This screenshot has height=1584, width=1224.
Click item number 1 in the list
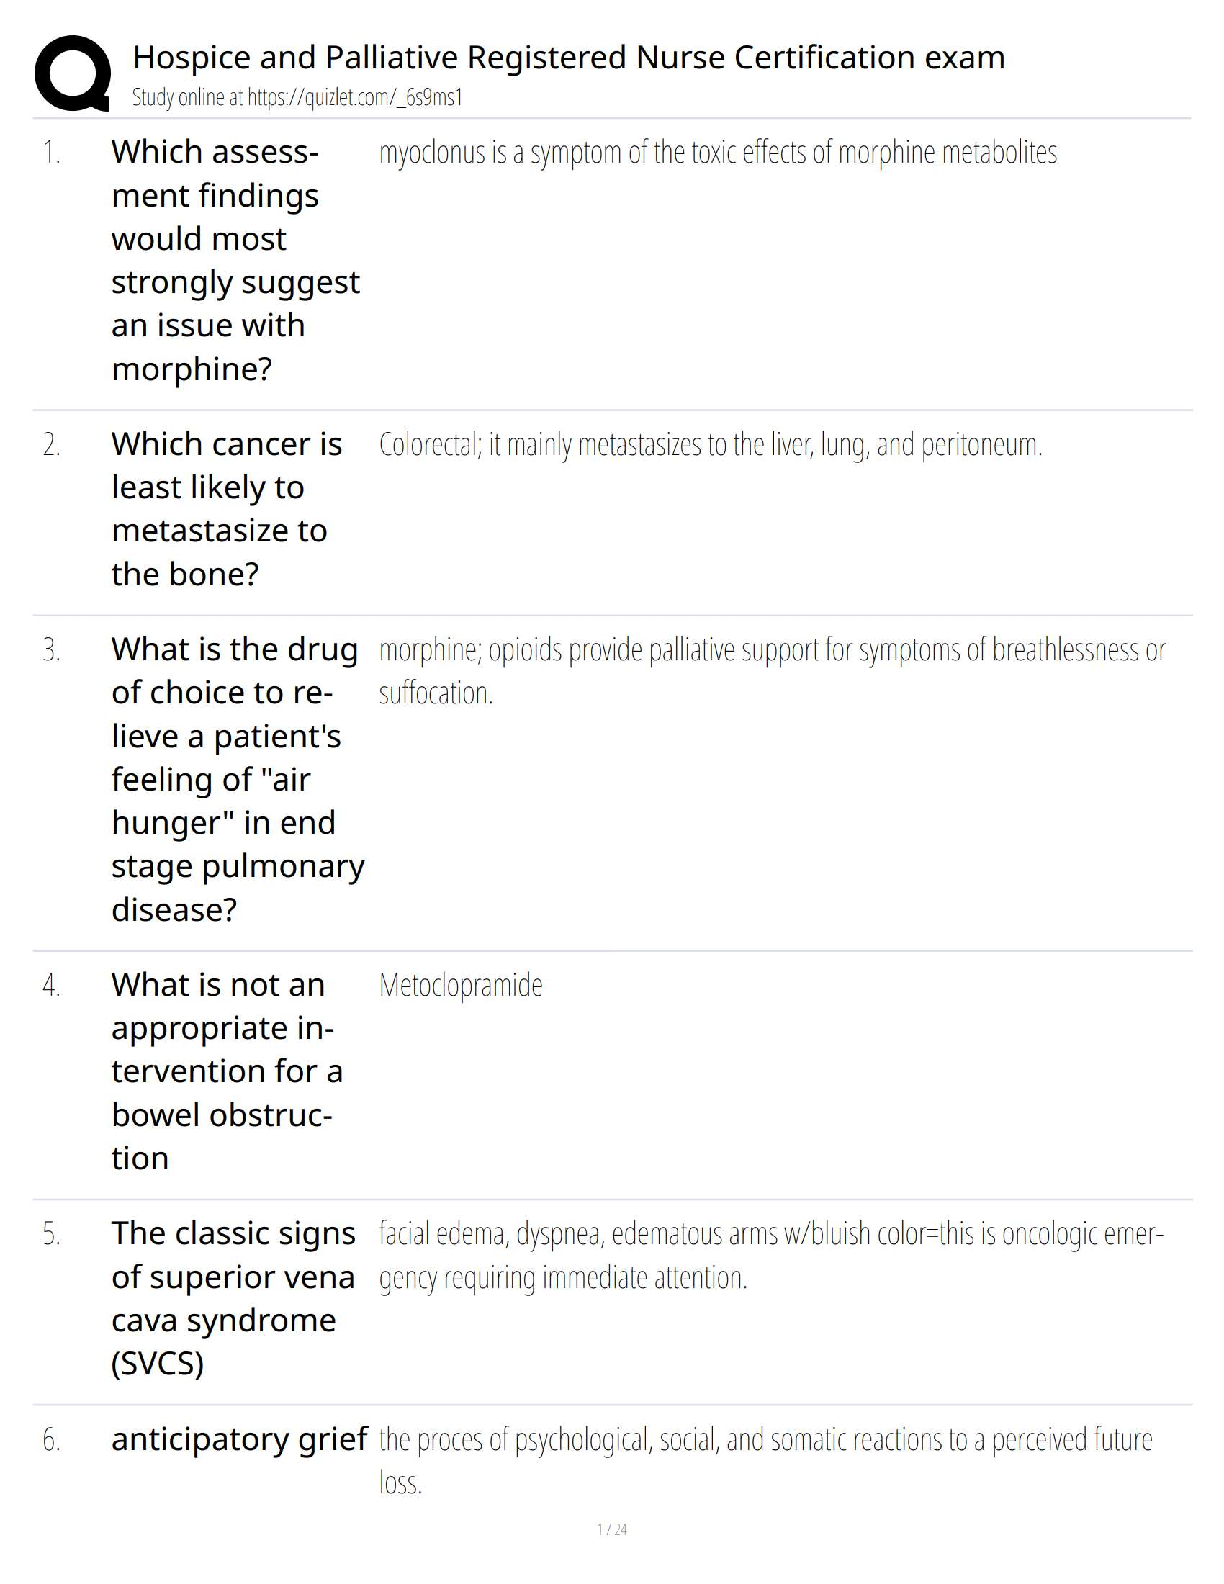51,153
